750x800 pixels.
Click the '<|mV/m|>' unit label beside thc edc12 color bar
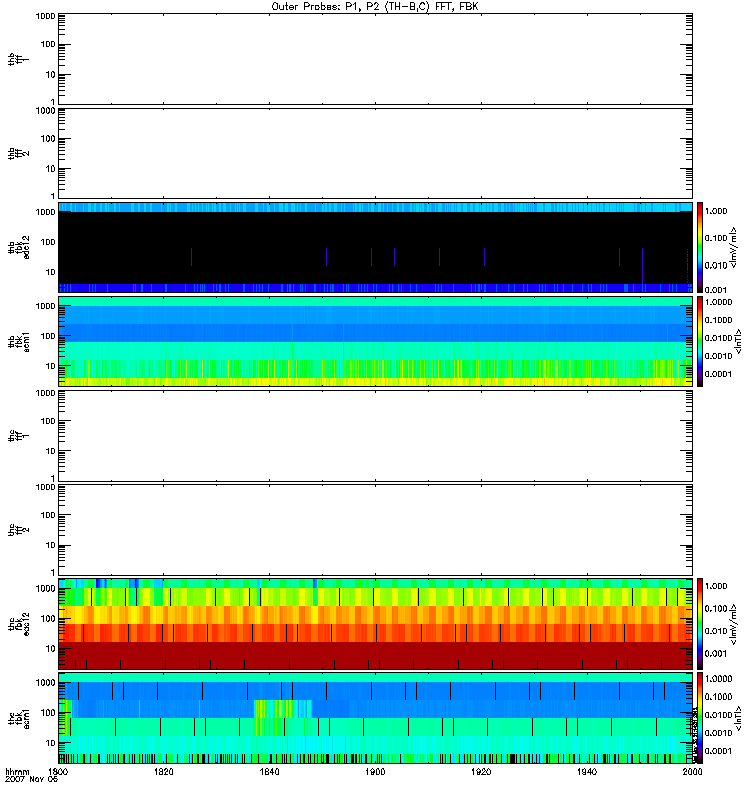coord(734,624)
